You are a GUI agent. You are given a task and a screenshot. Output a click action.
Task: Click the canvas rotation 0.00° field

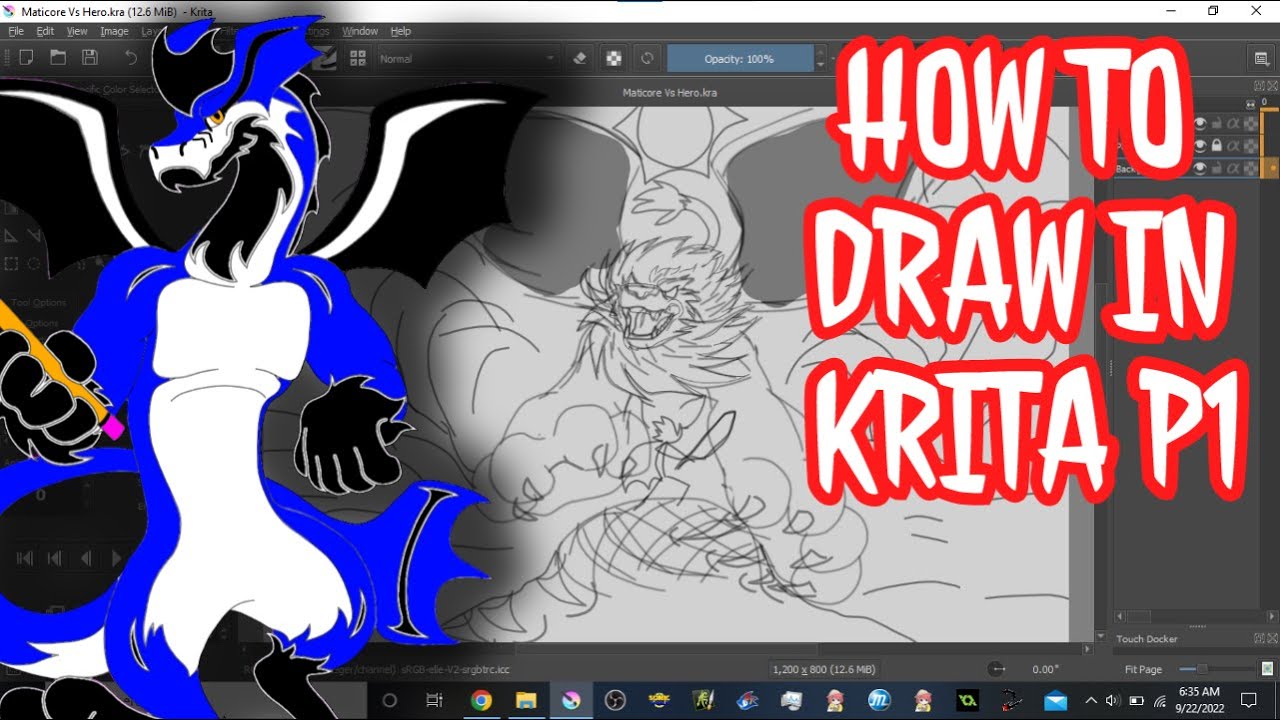[1046, 669]
